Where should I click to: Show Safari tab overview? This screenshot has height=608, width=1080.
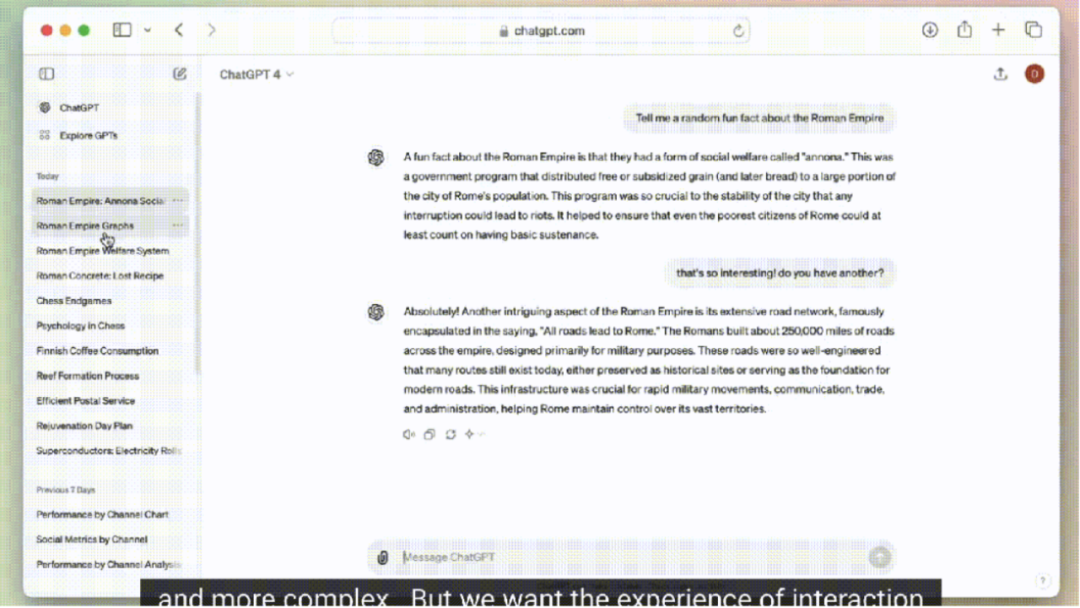click(x=1033, y=30)
